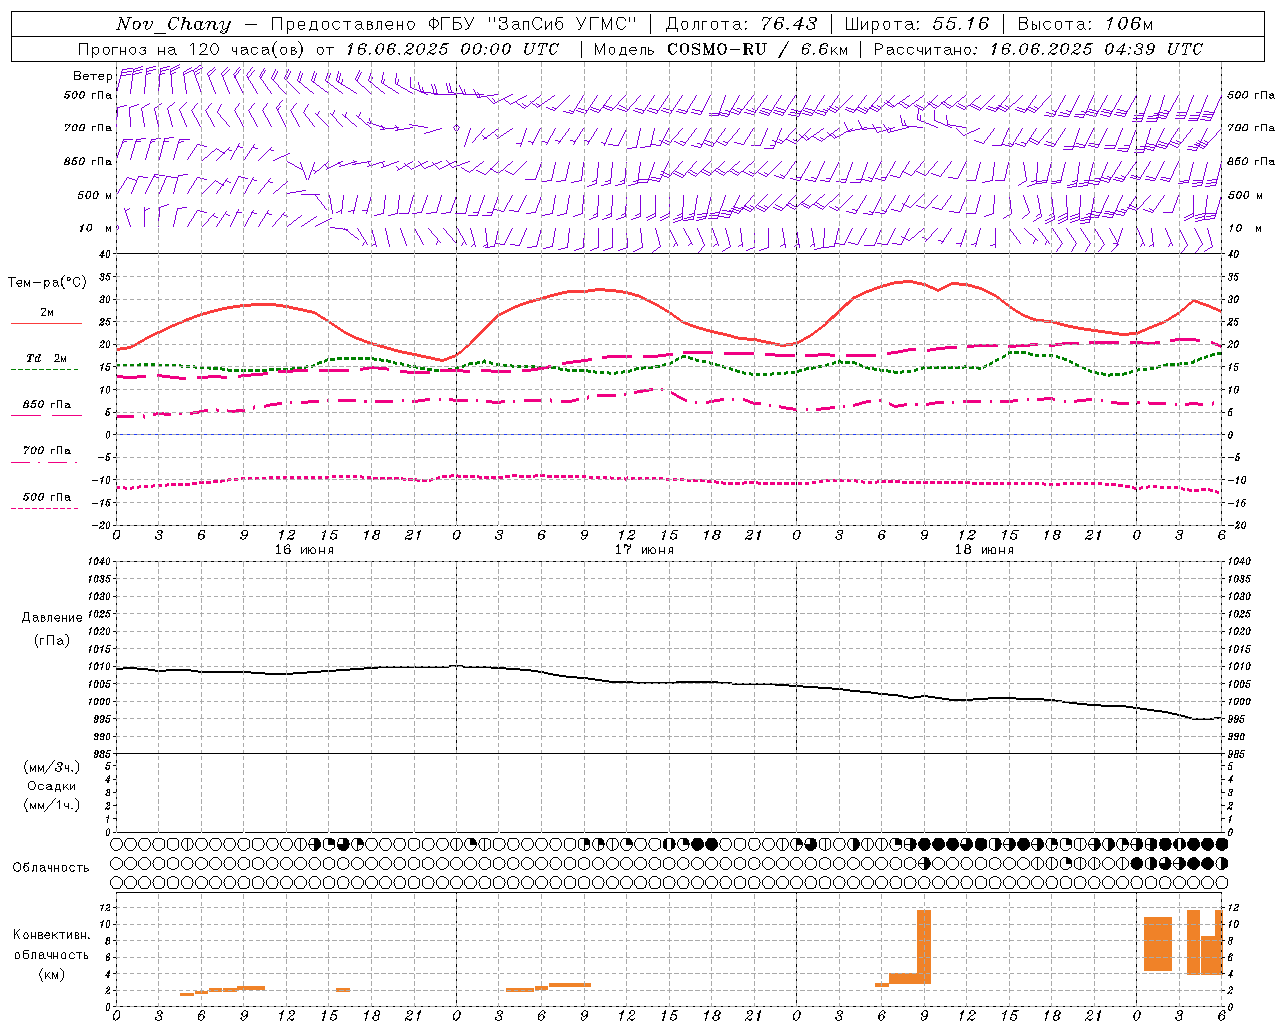Image resolution: width=1280 pixels, height=1024 pixels.
Task: Click the (мм/3ч.) precipitation unit label
Action: [x=51, y=767]
